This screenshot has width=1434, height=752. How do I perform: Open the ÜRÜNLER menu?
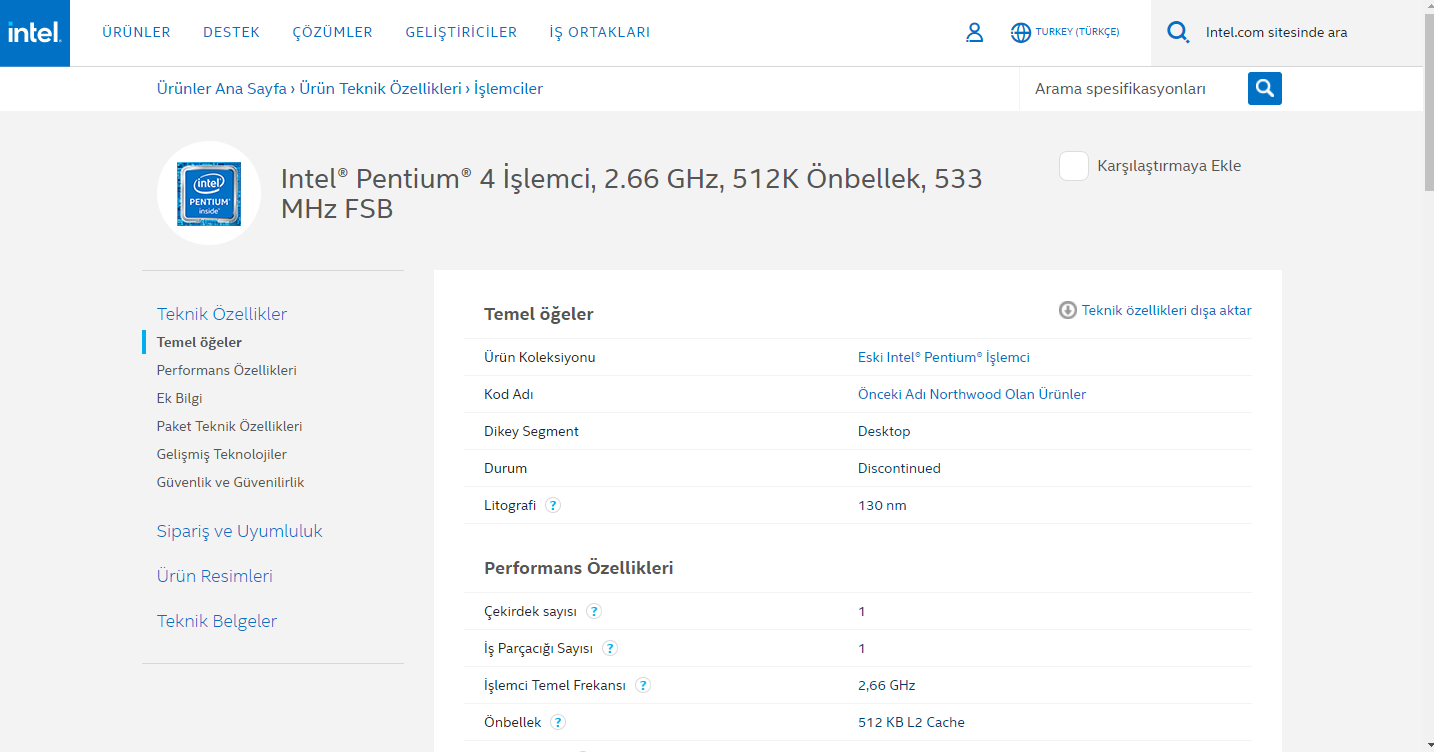[x=136, y=32]
